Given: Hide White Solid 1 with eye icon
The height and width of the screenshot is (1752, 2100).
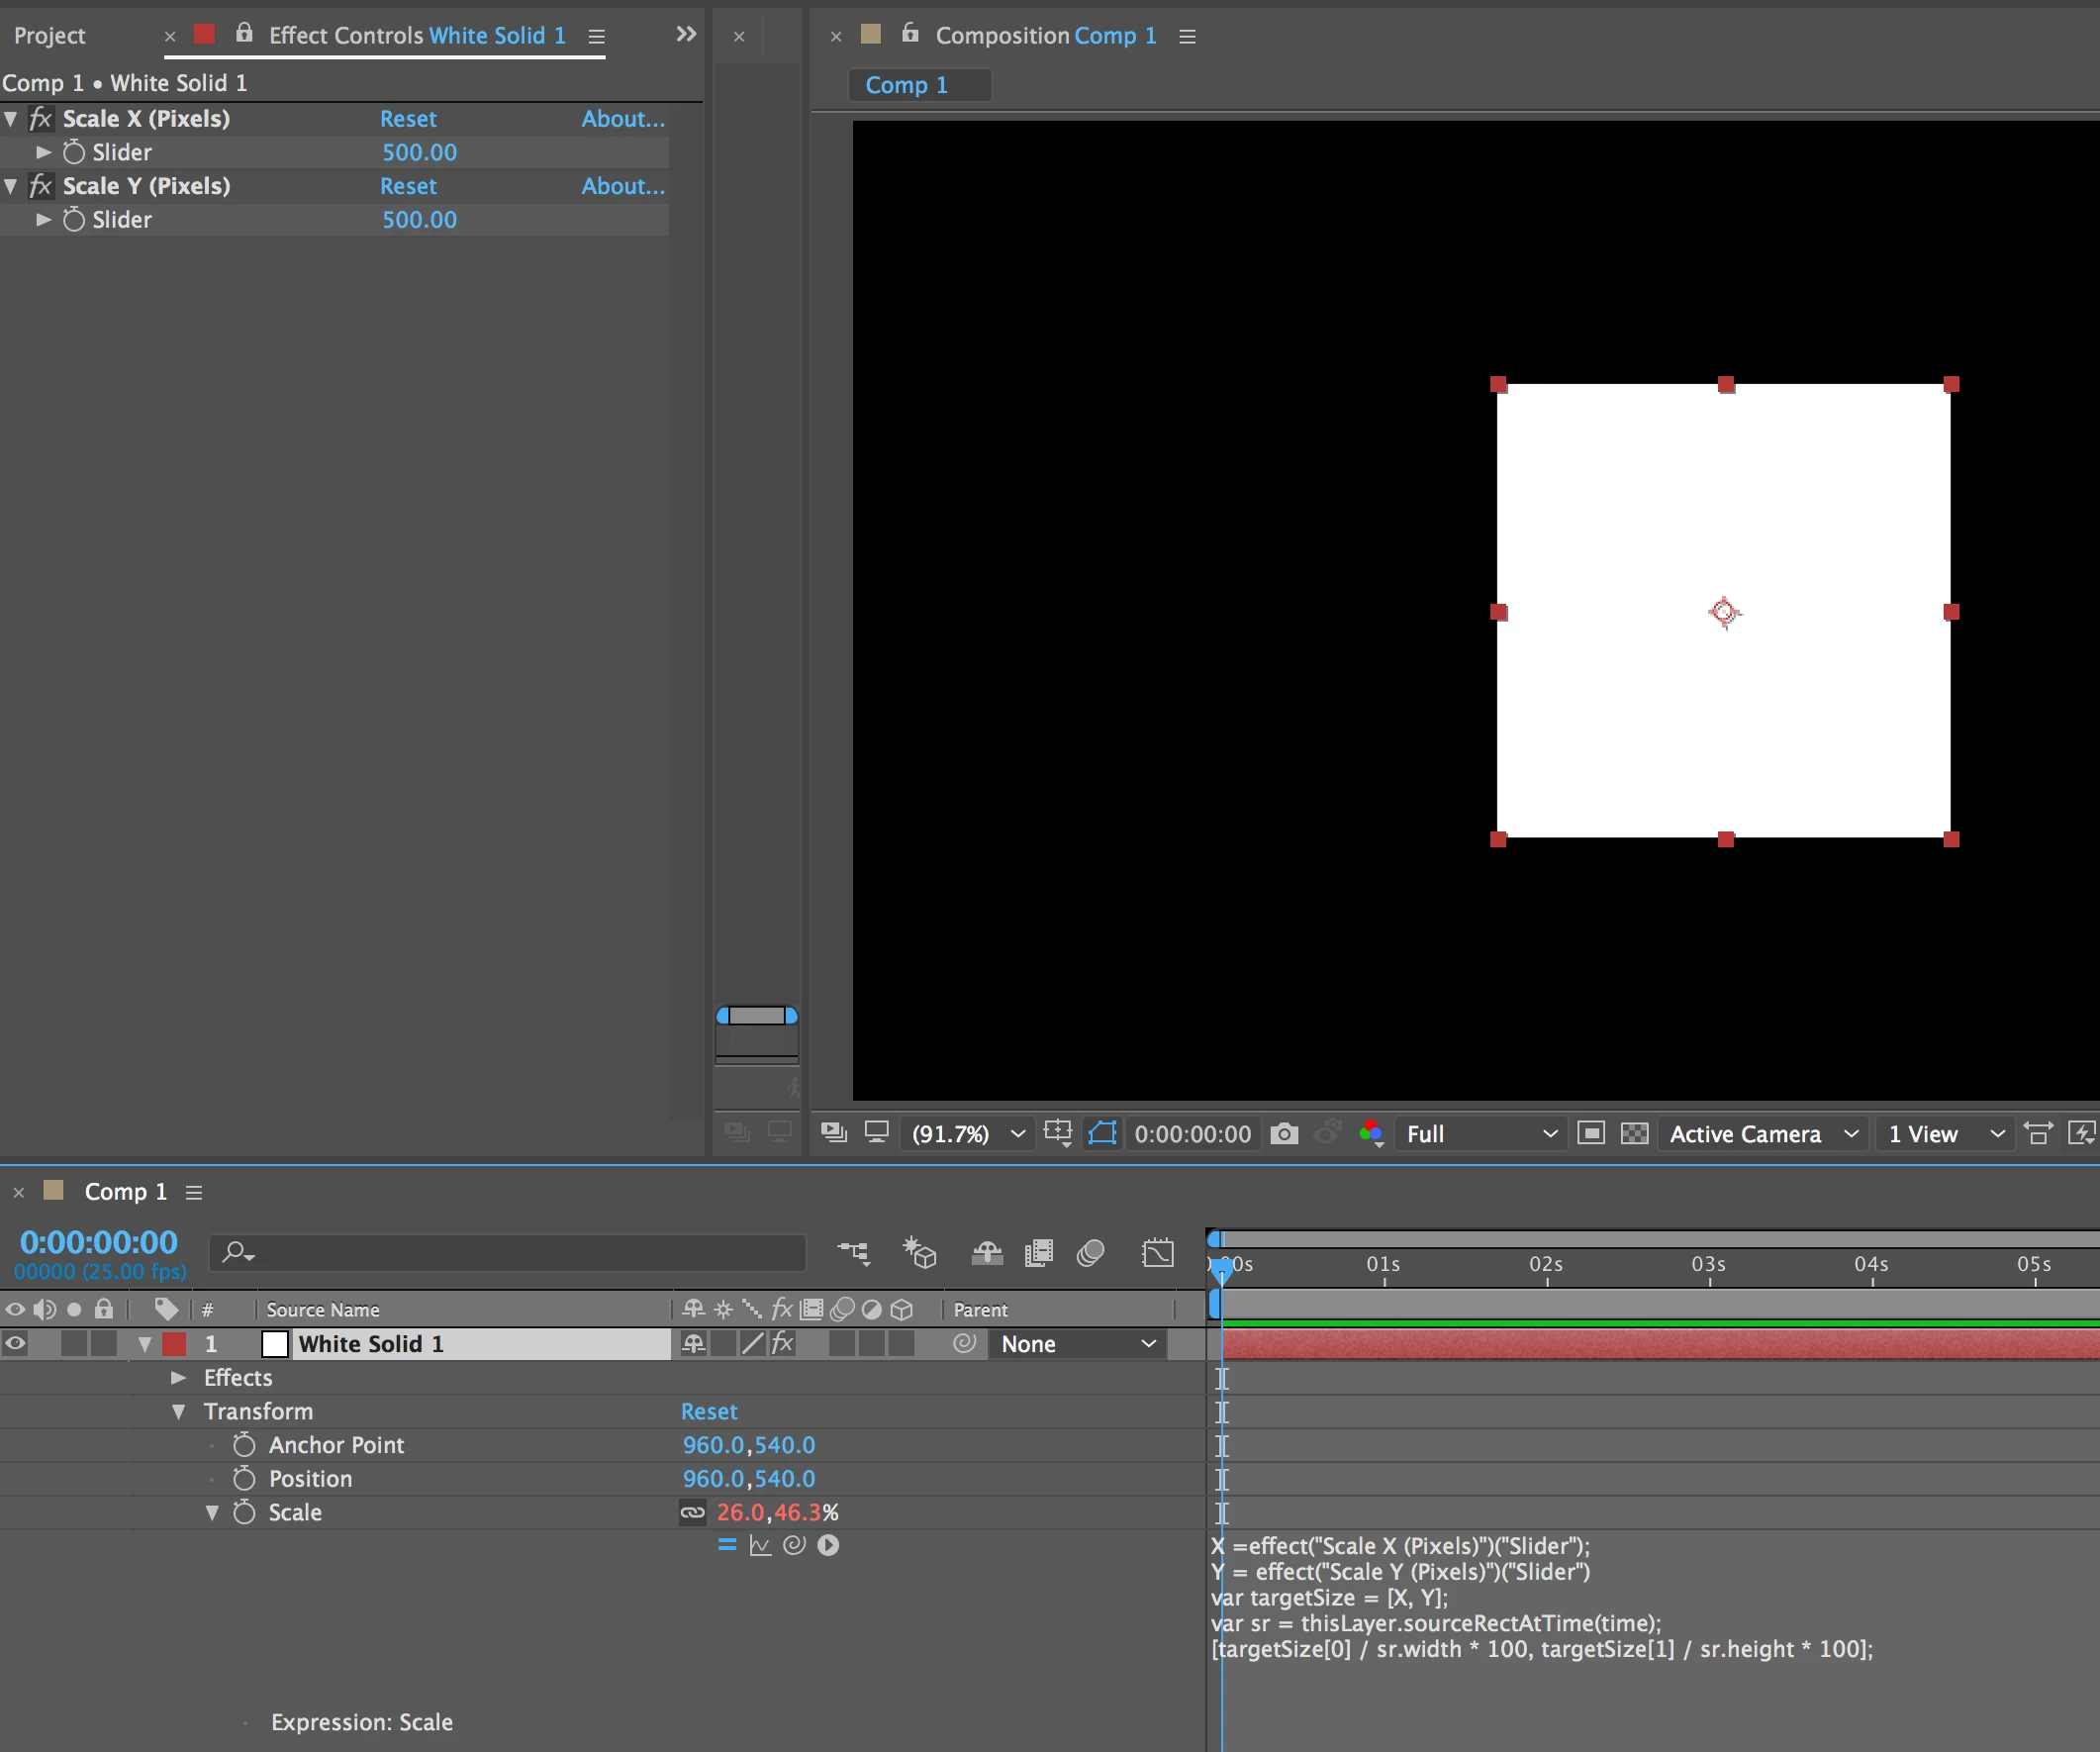Looking at the screenshot, I should tap(15, 1343).
